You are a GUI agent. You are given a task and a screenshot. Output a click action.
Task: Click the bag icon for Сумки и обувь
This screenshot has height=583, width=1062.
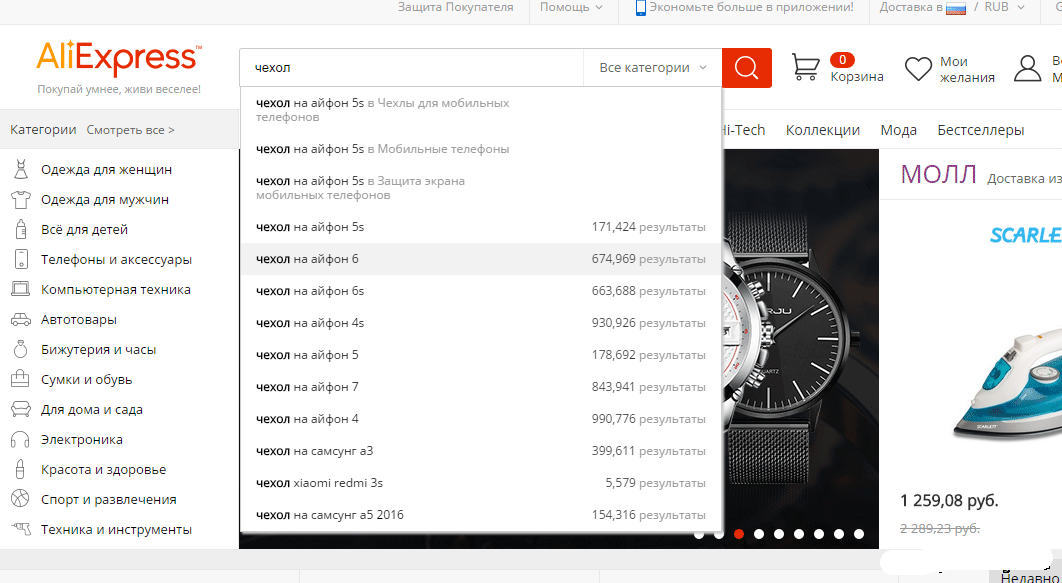[x=20, y=379]
